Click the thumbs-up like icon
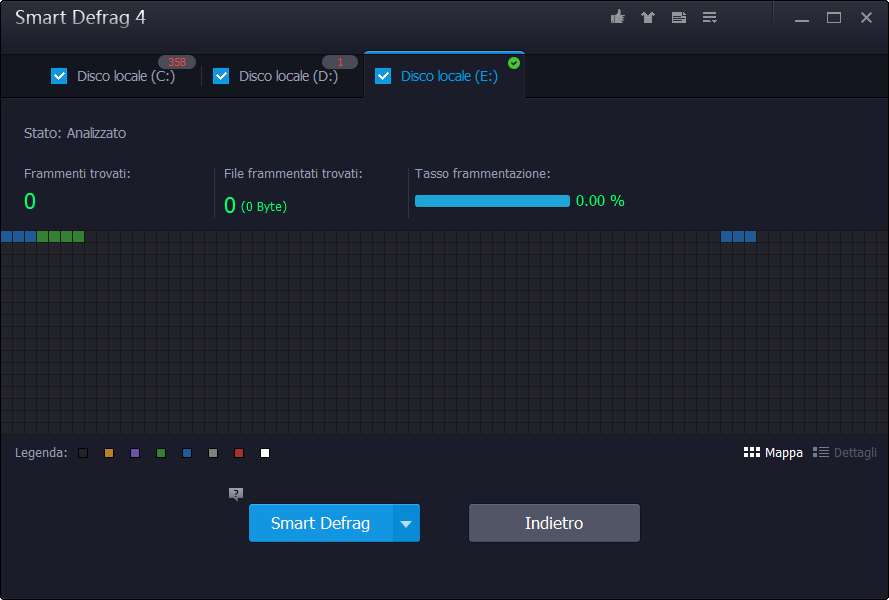The image size is (889, 600). 617,17
